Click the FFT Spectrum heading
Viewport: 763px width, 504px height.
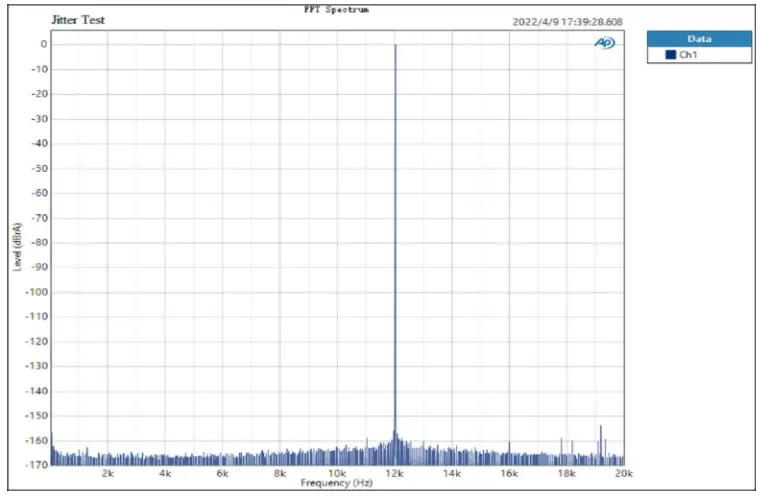pyautogui.click(x=336, y=9)
